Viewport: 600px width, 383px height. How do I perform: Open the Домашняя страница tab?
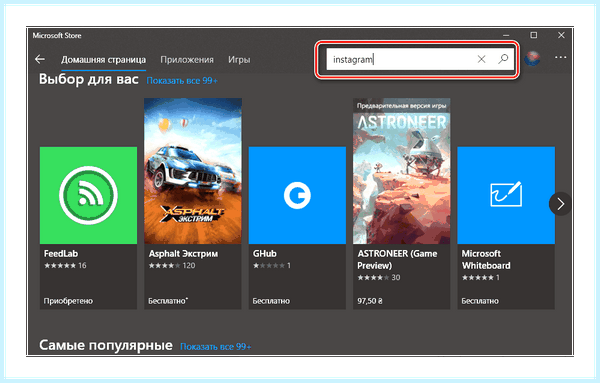(x=103, y=60)
